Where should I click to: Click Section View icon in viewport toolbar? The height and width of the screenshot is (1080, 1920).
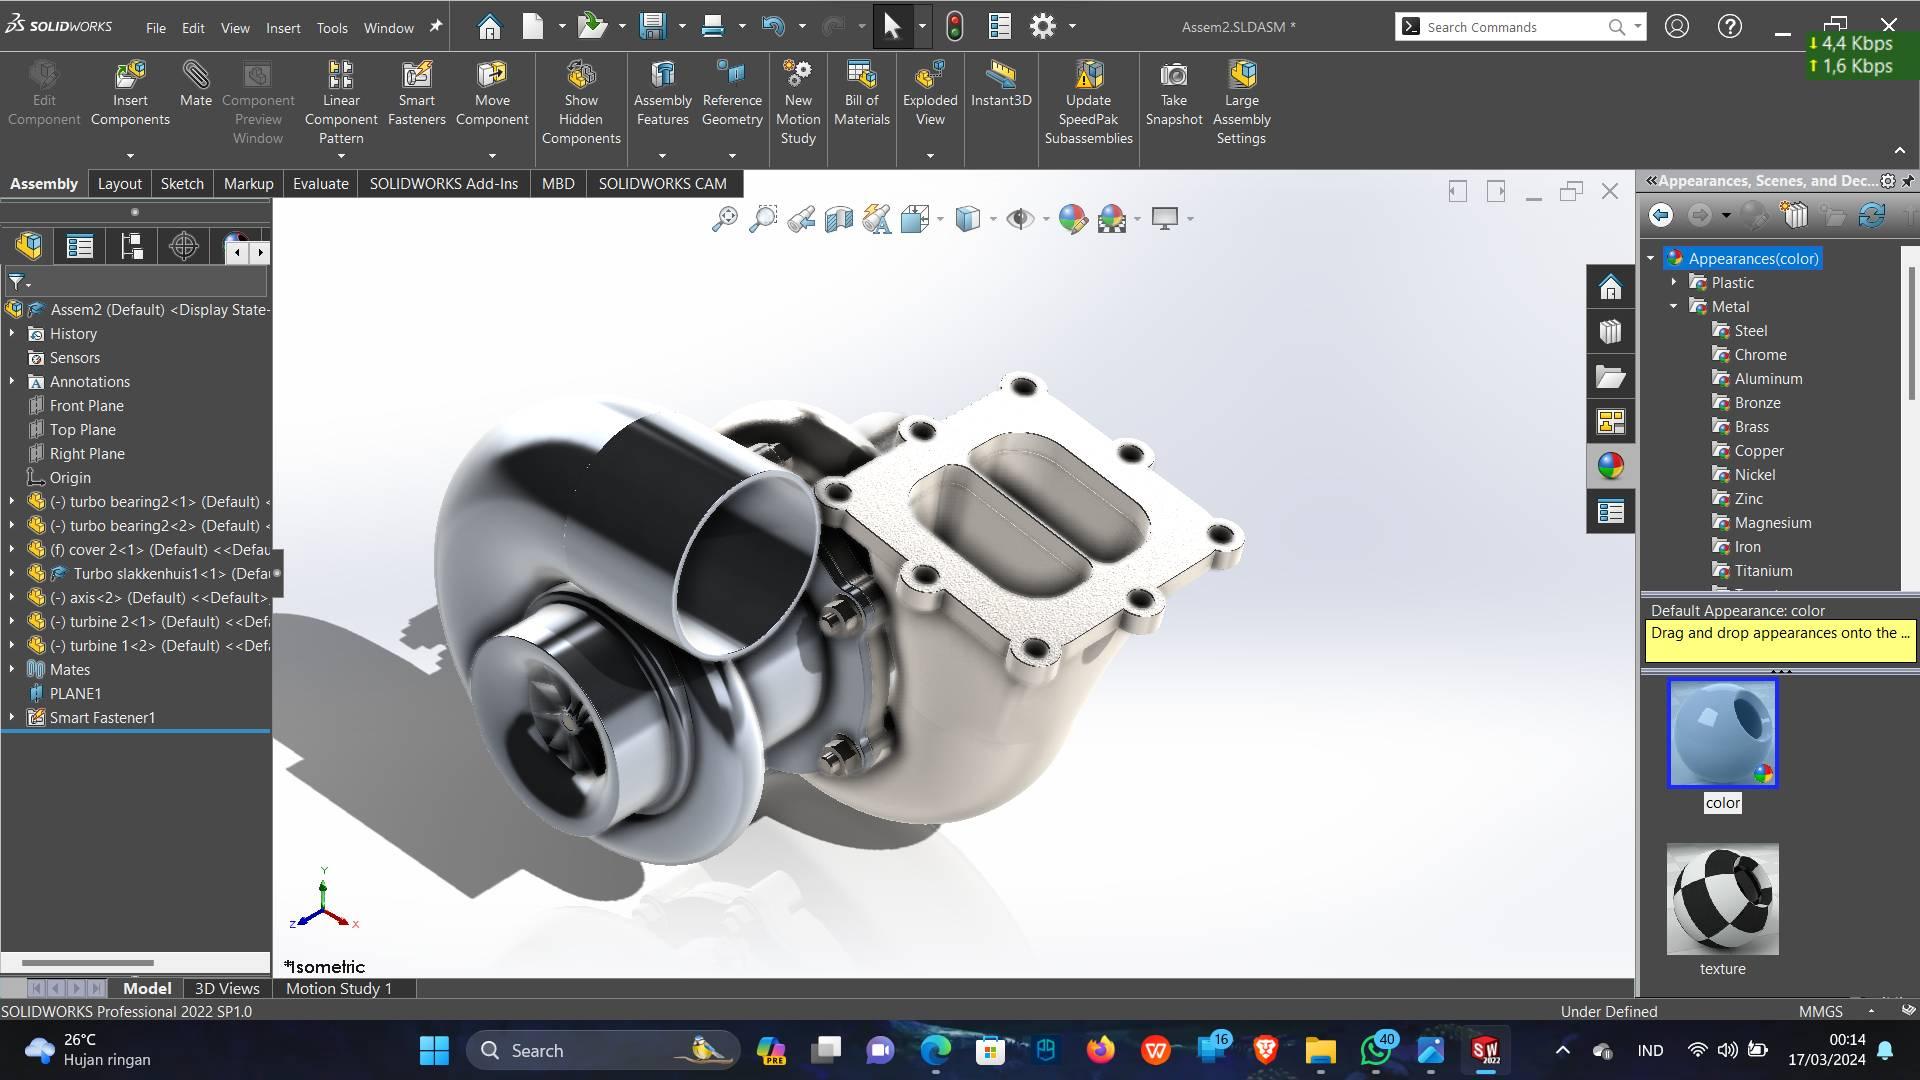[839, 219]
